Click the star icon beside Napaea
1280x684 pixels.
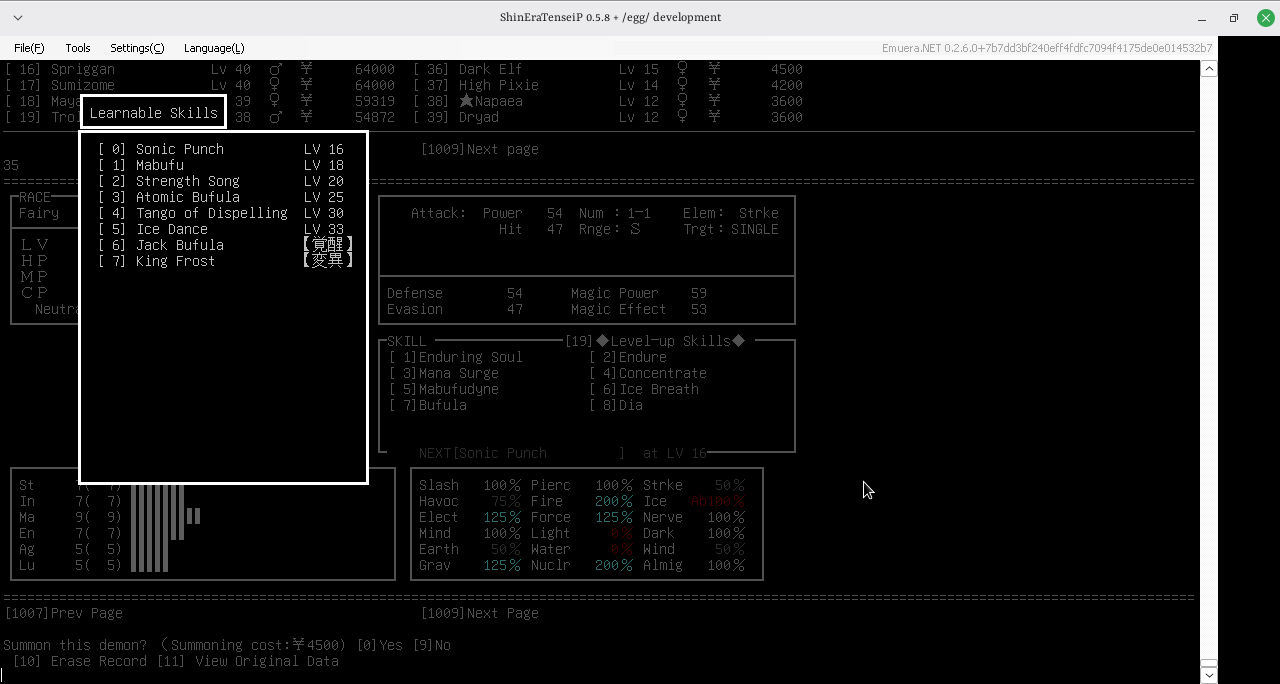[466, 101]
